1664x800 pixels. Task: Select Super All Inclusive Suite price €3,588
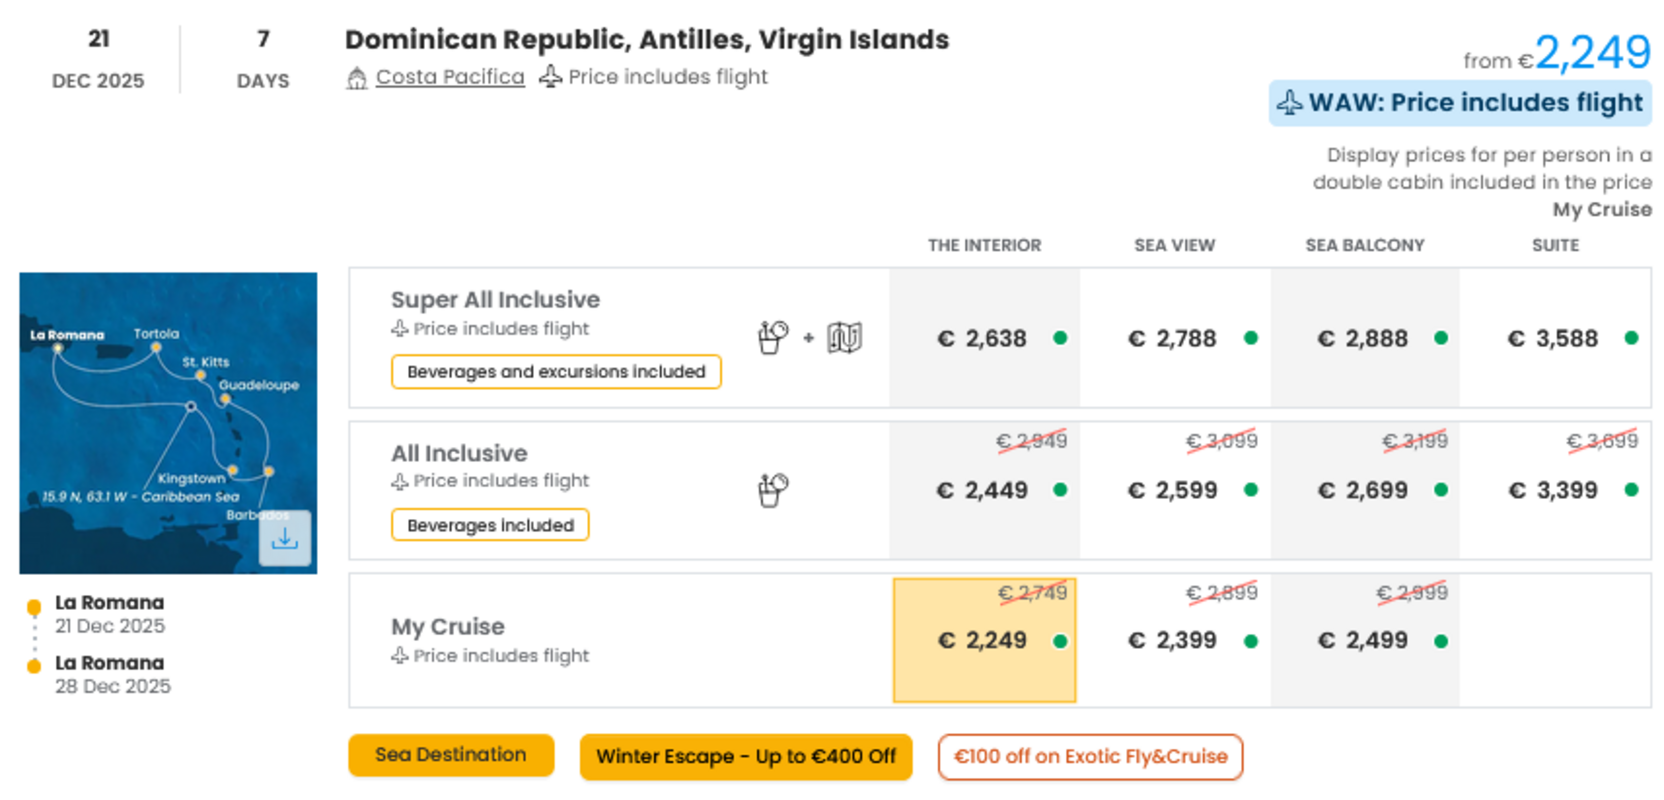[x=1555, y=338]
